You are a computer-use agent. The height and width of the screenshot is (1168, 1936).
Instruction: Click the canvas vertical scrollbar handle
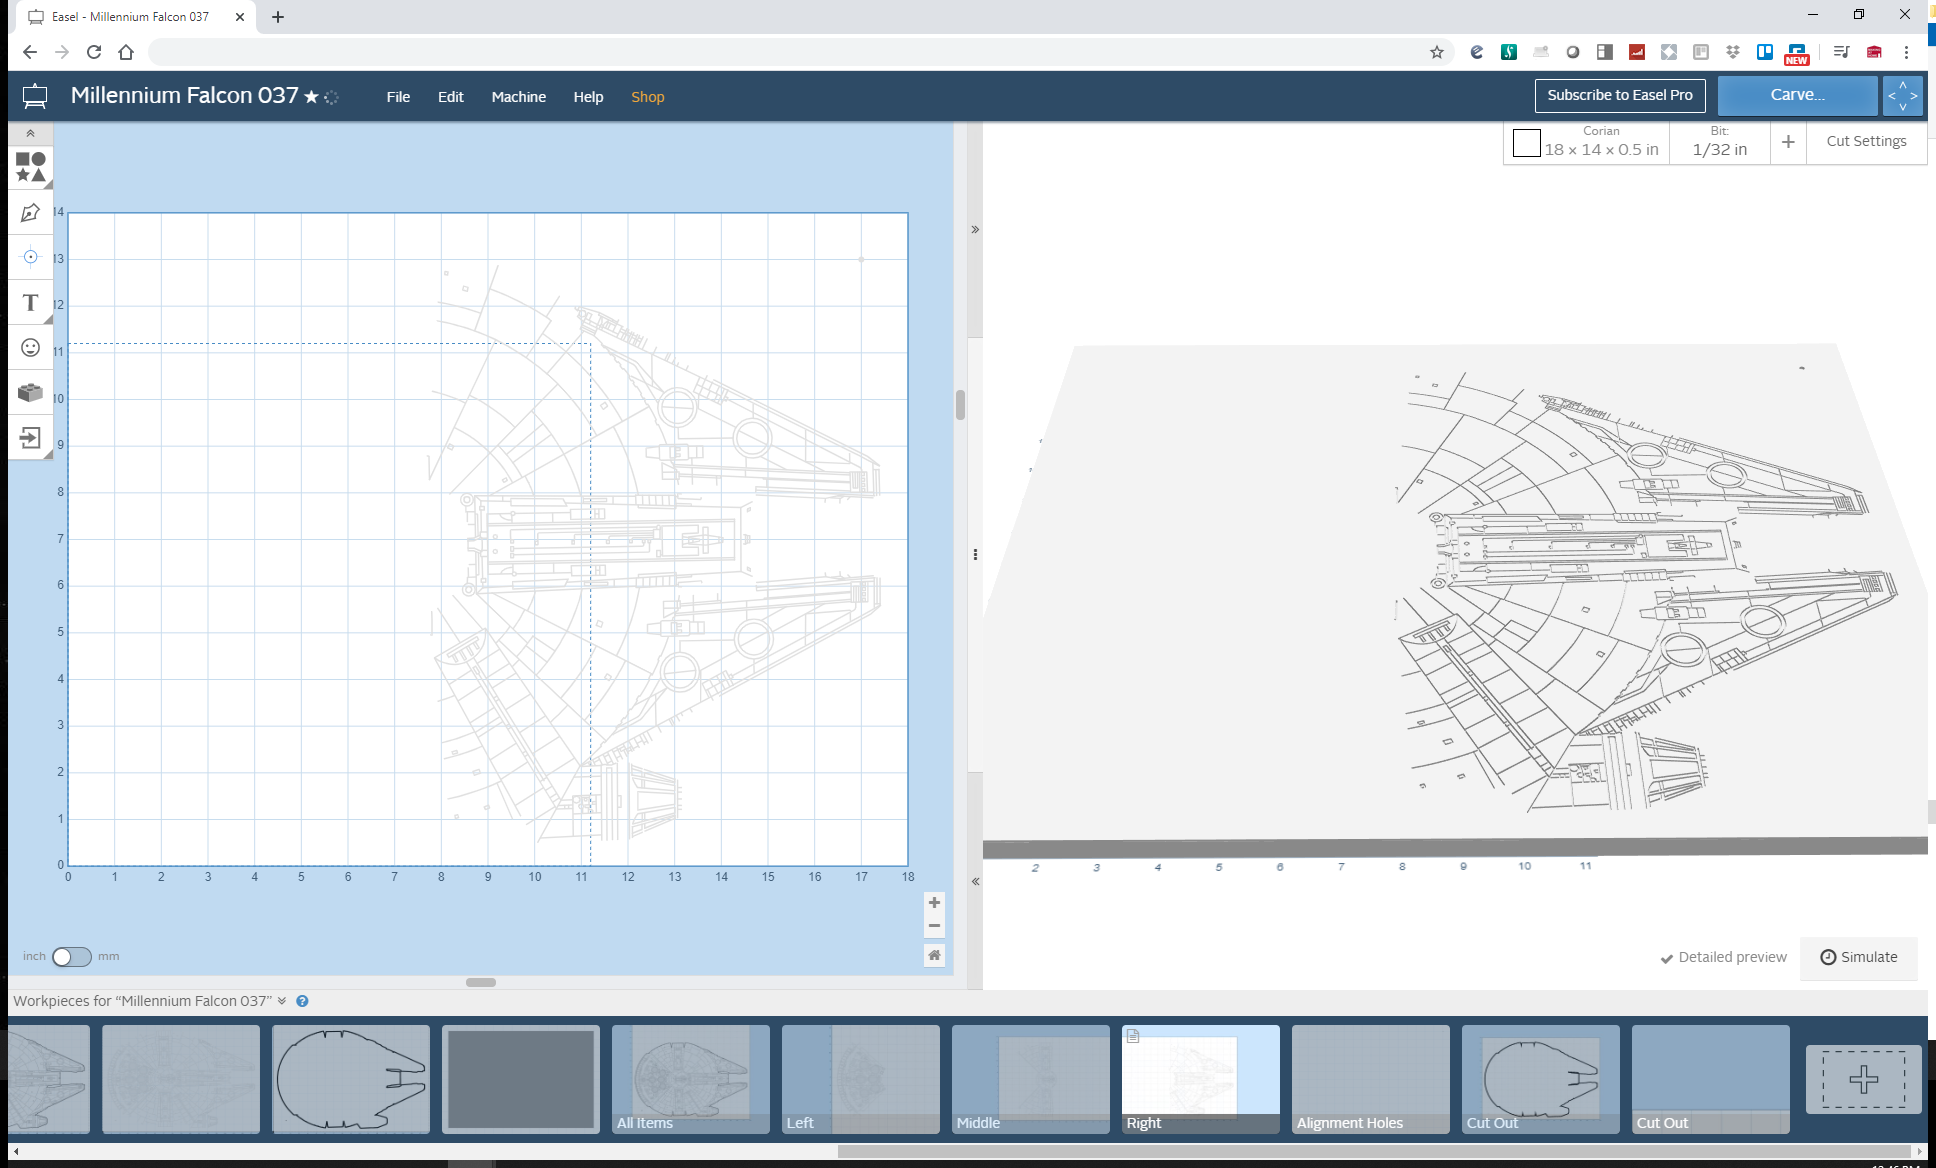pyautogui.click(x=960, y=405)
